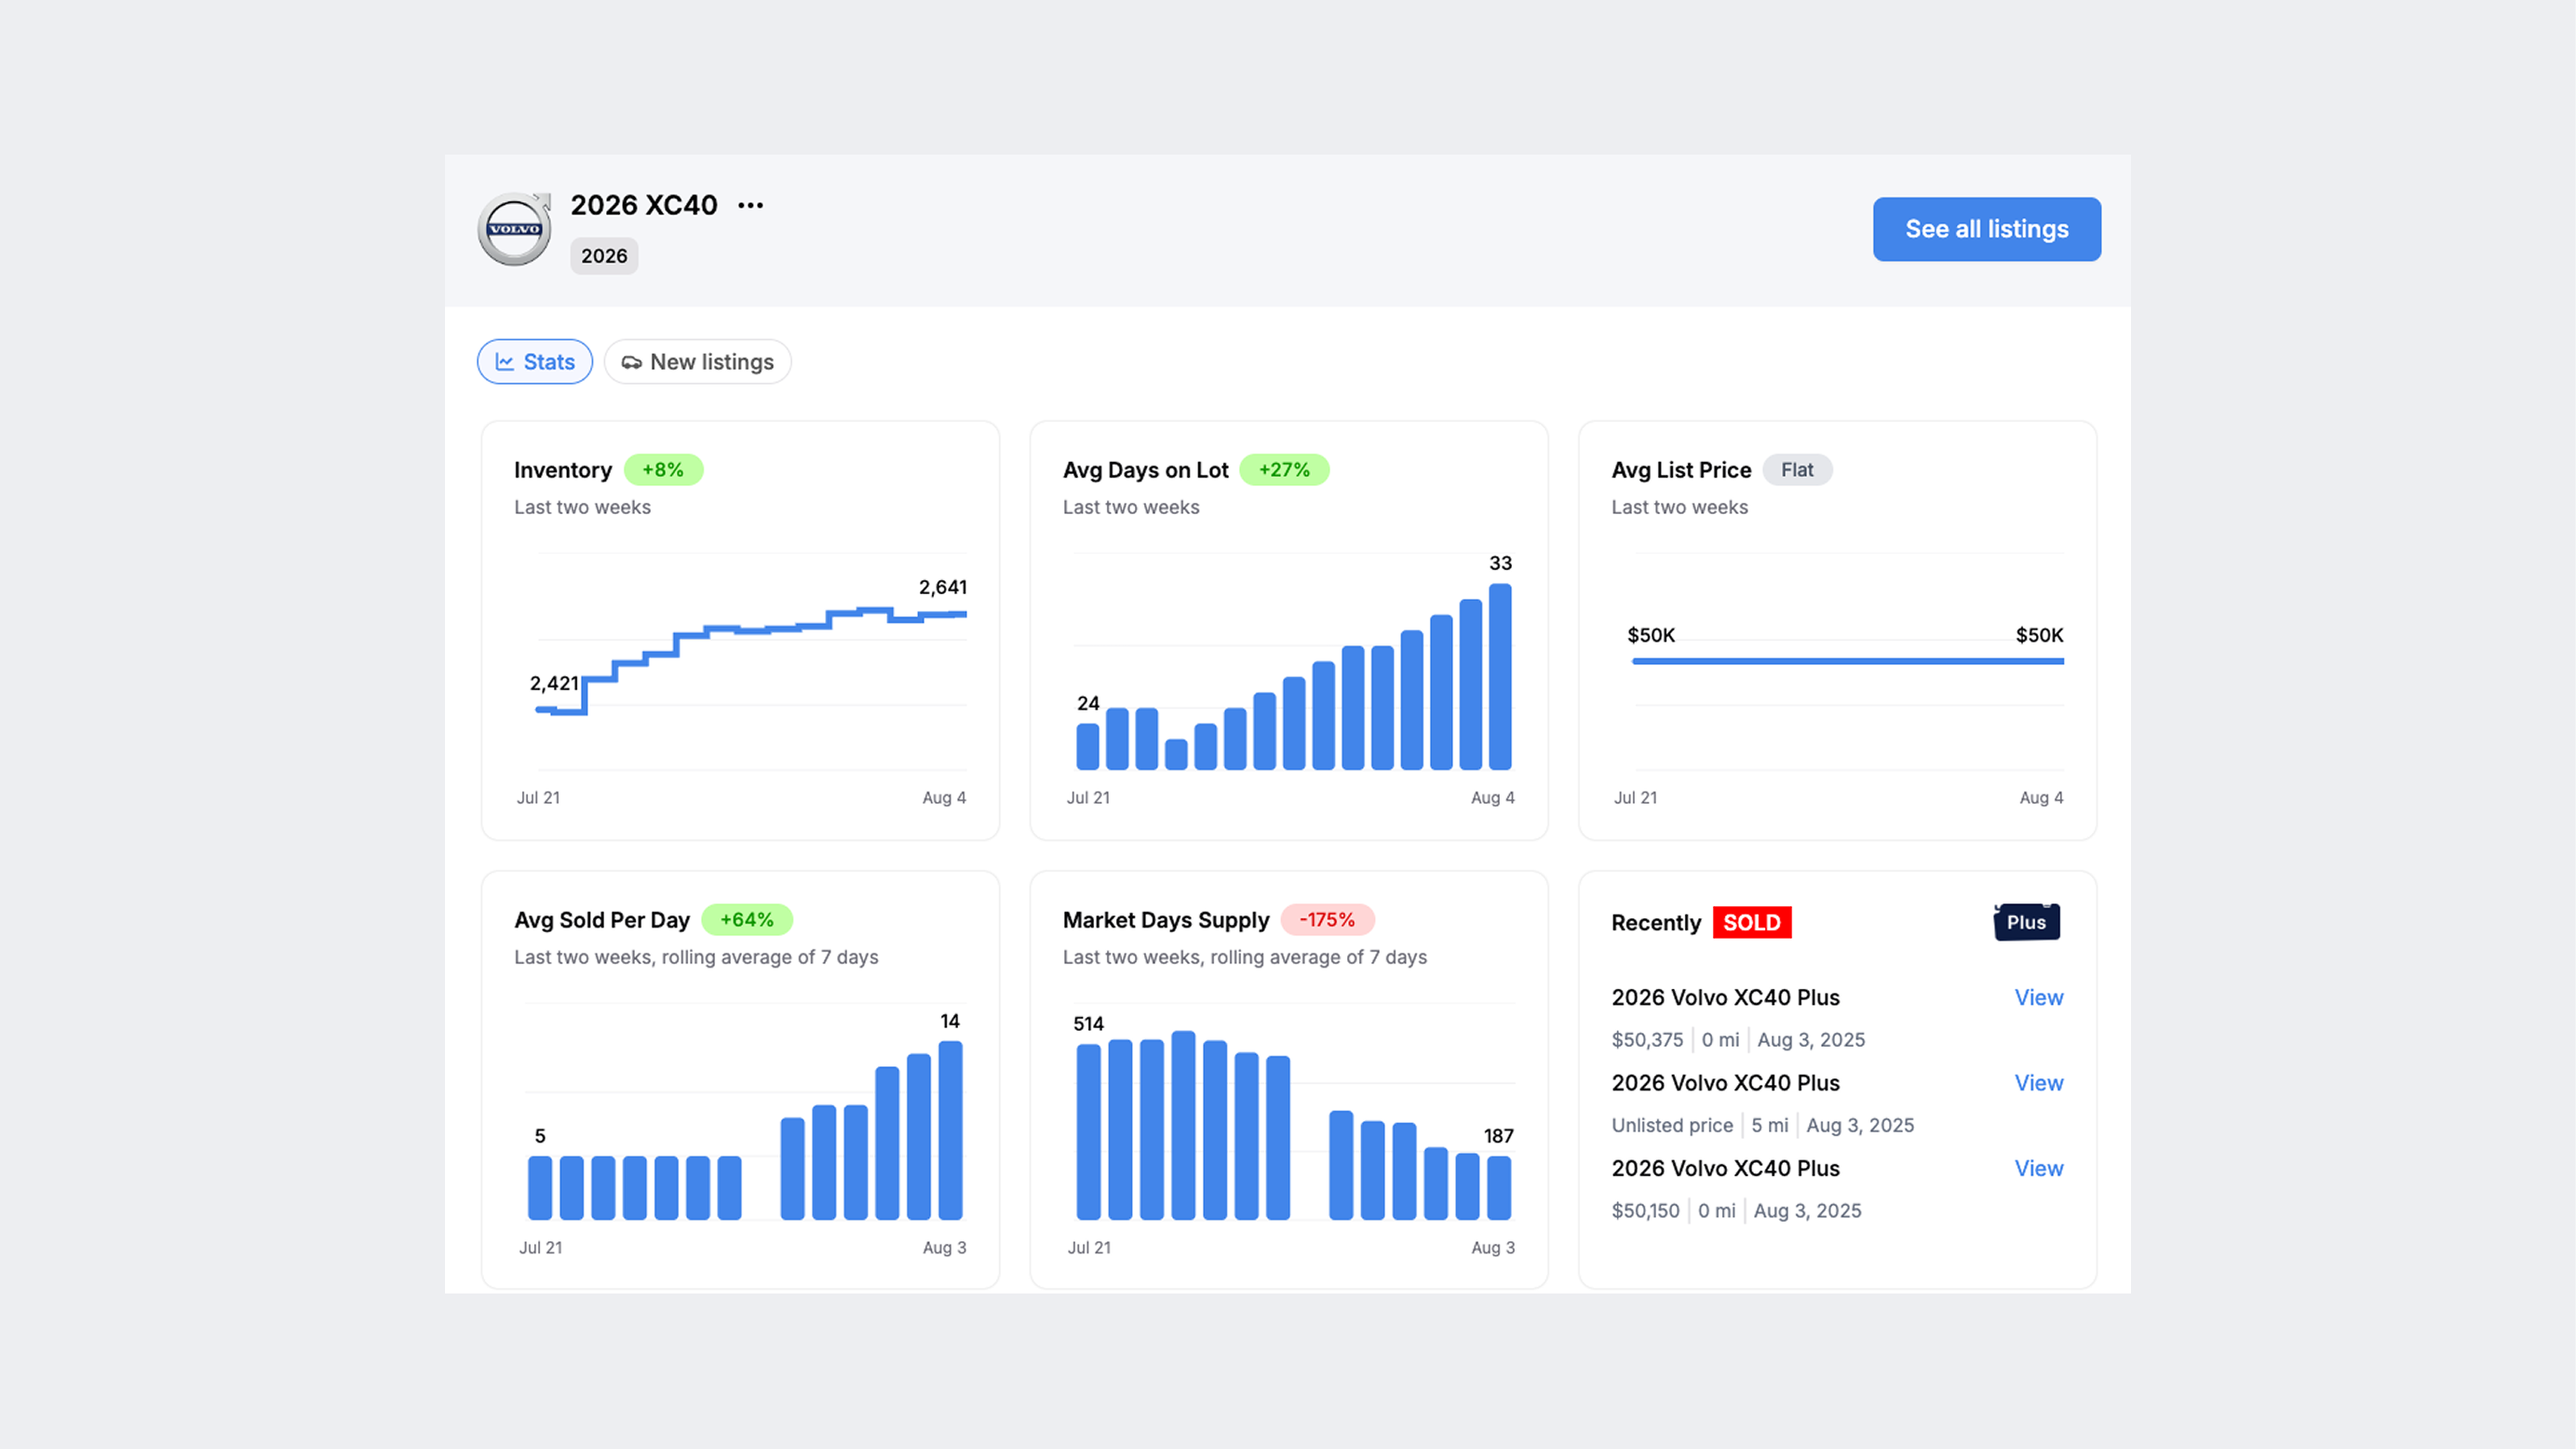Click the Market Days Supply title

tap(1166, 920)
